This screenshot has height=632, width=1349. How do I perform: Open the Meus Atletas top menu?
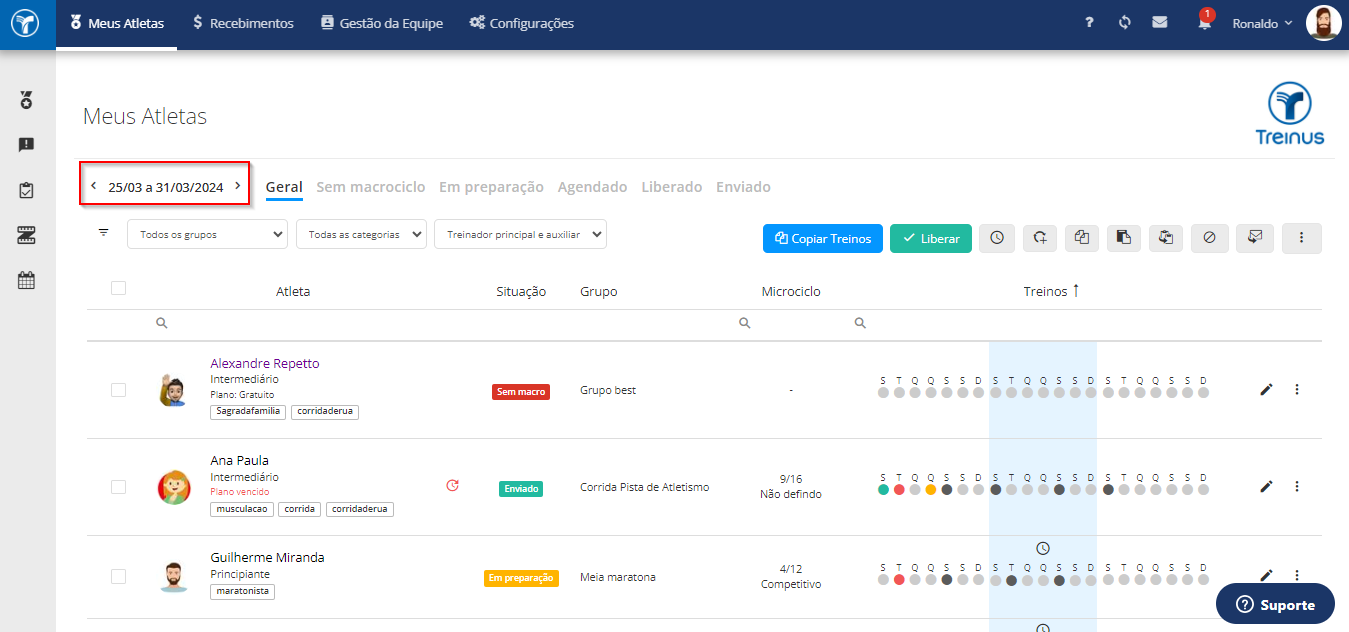pos(117,23)
